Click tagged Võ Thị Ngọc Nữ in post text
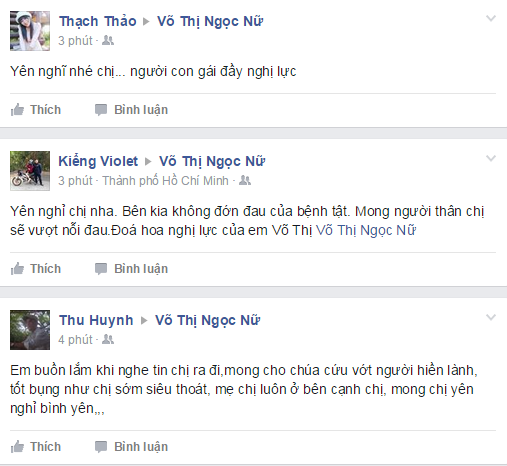This screenshot has width=507, height=466. [366, 230]
